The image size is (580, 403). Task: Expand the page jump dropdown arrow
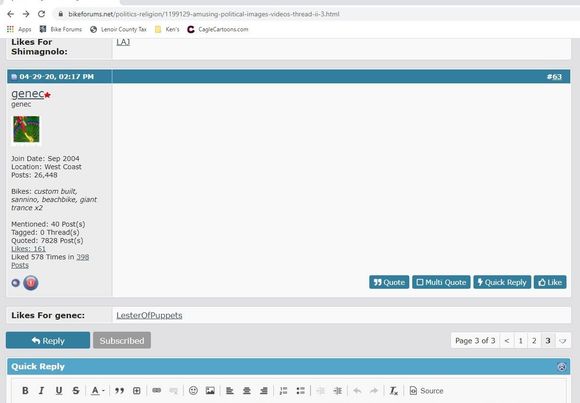tap(562, 340)
